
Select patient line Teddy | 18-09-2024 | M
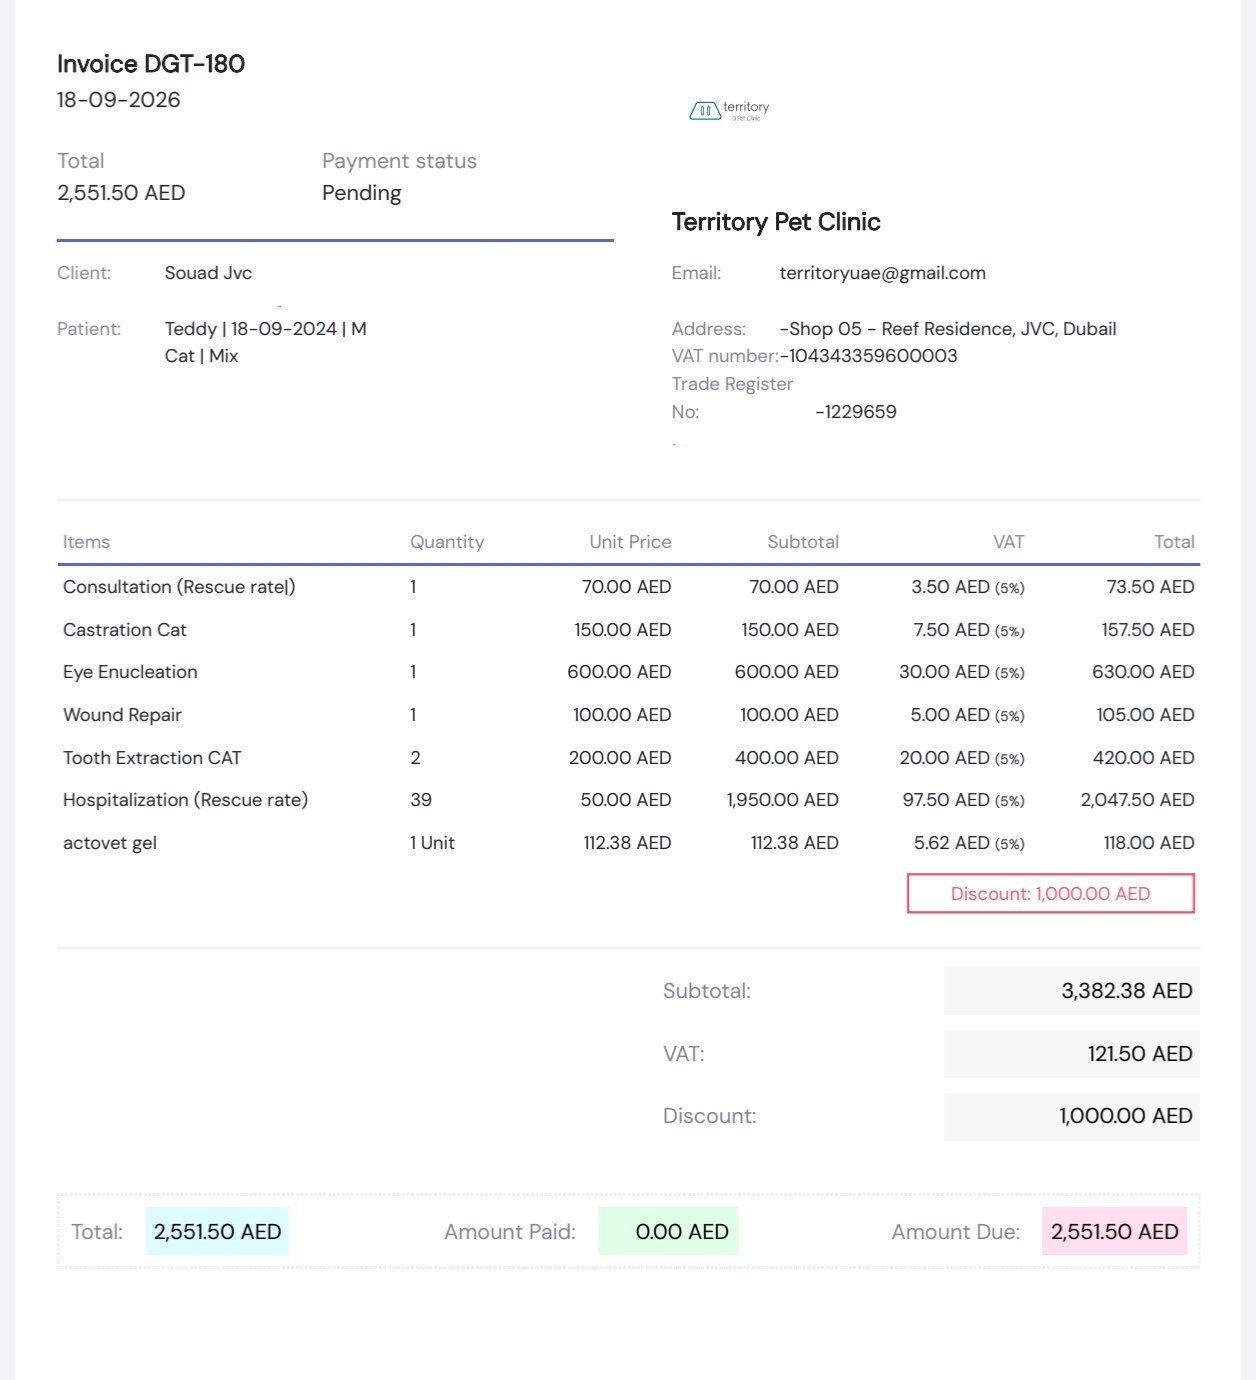tap(265, 329)
